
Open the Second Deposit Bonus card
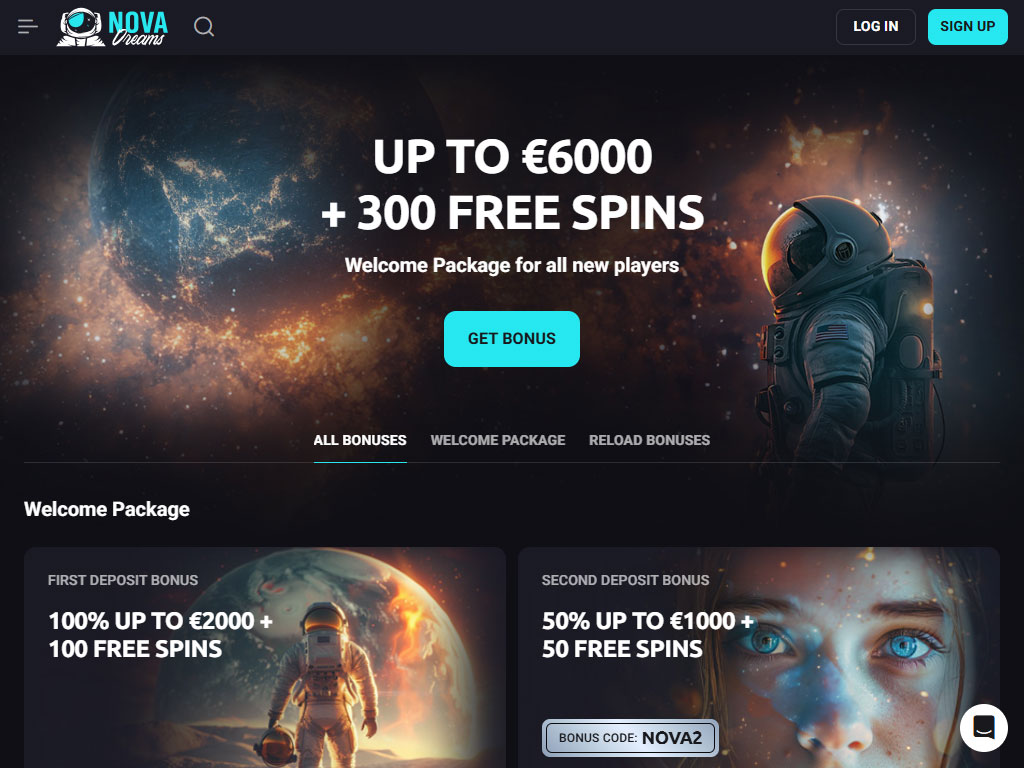759,658
